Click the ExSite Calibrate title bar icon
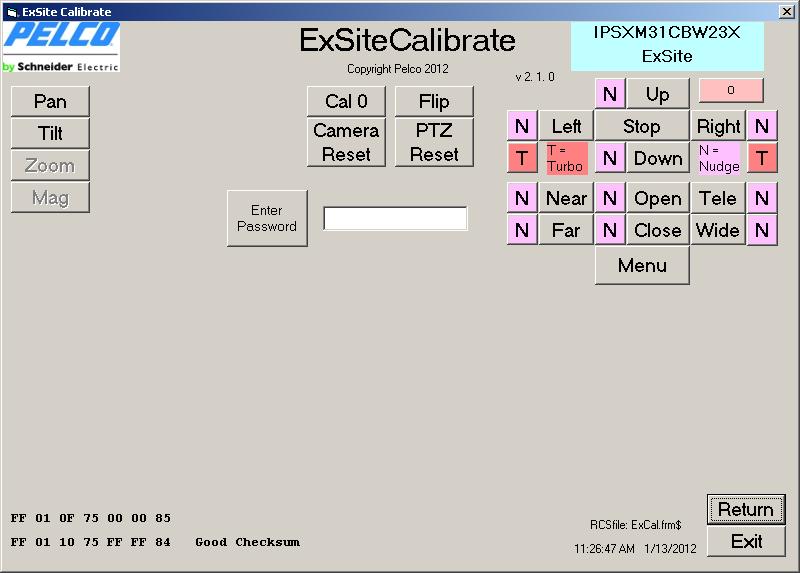The image size is (800, 573). pos(12,12)
